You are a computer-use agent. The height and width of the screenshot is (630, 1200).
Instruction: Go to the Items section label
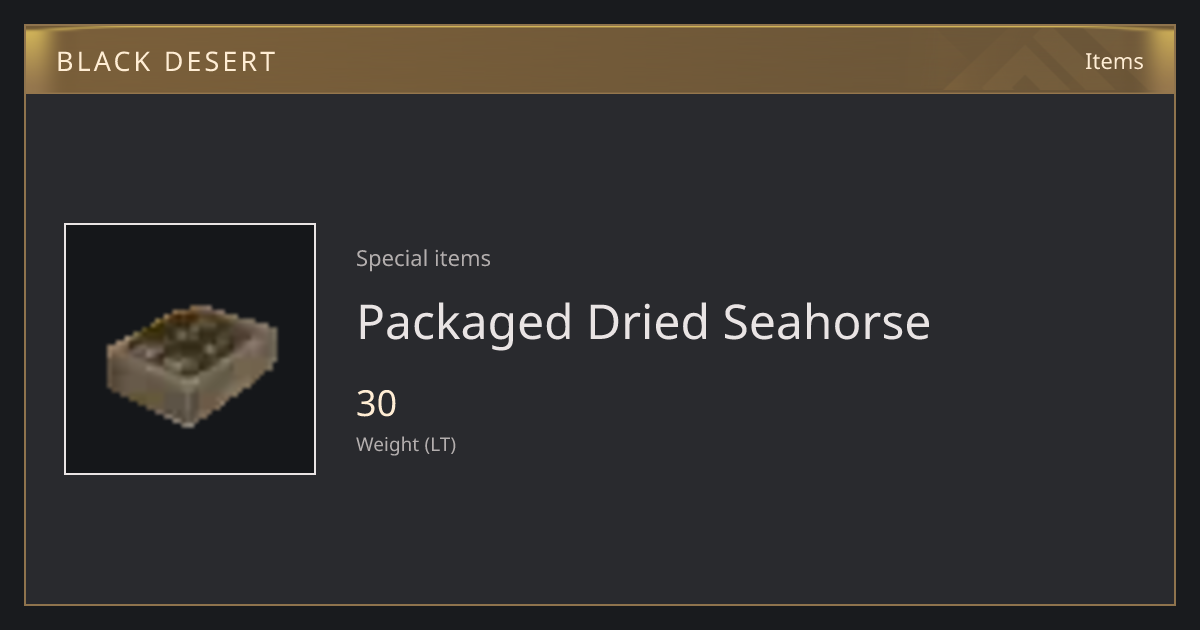[x=1114, y=61]
